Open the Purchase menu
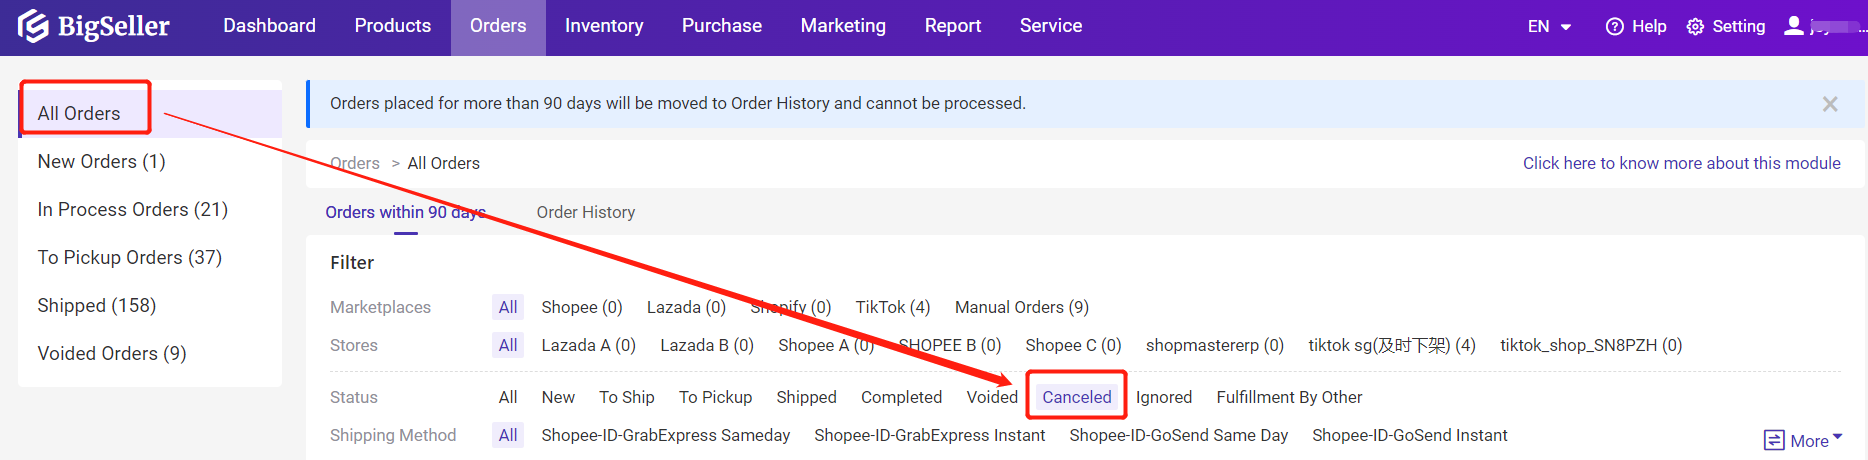This screenshot has height=460, width=1868. (x=722, y=26)
